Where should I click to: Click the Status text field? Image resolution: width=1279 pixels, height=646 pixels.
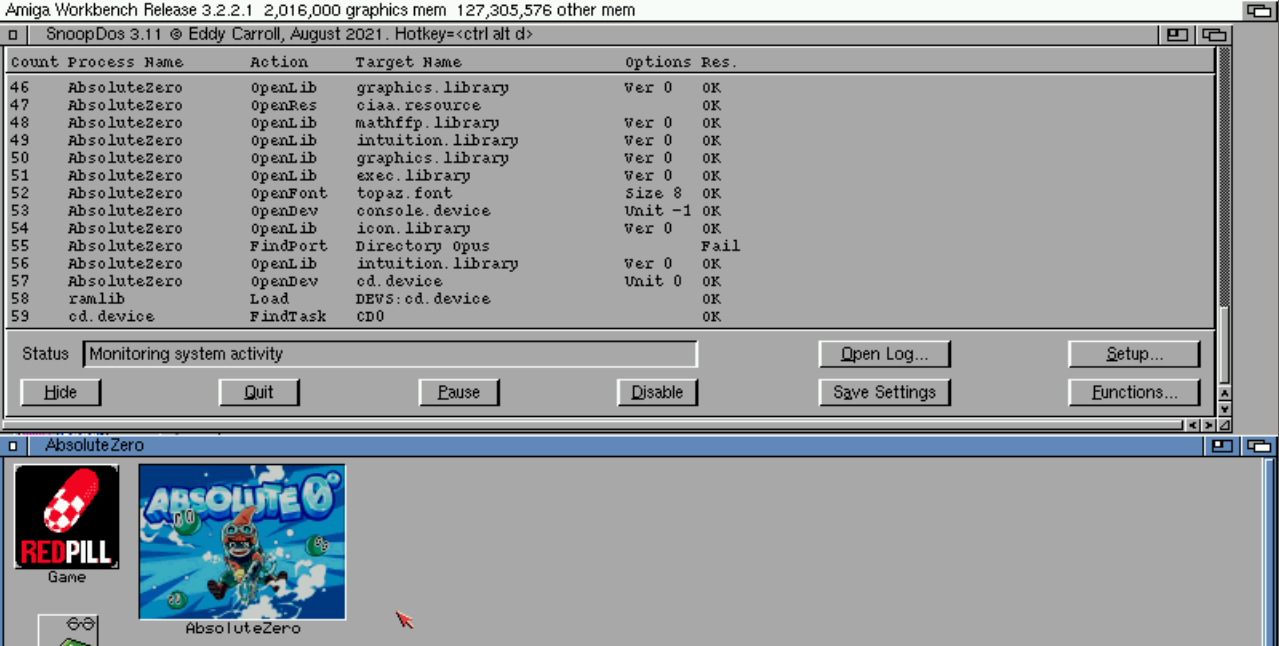pyautogui.click(x=390, y=354)
